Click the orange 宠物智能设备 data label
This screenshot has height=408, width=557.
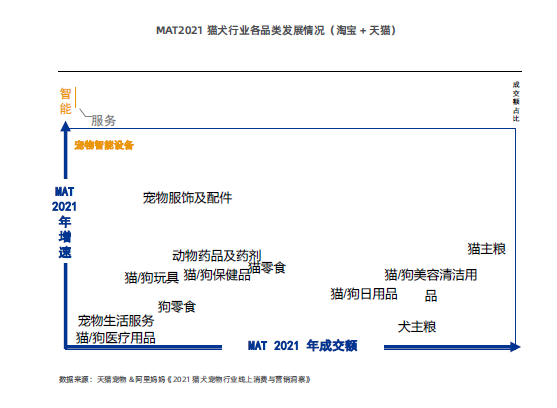pyautogui.click(x=104, y=145)
